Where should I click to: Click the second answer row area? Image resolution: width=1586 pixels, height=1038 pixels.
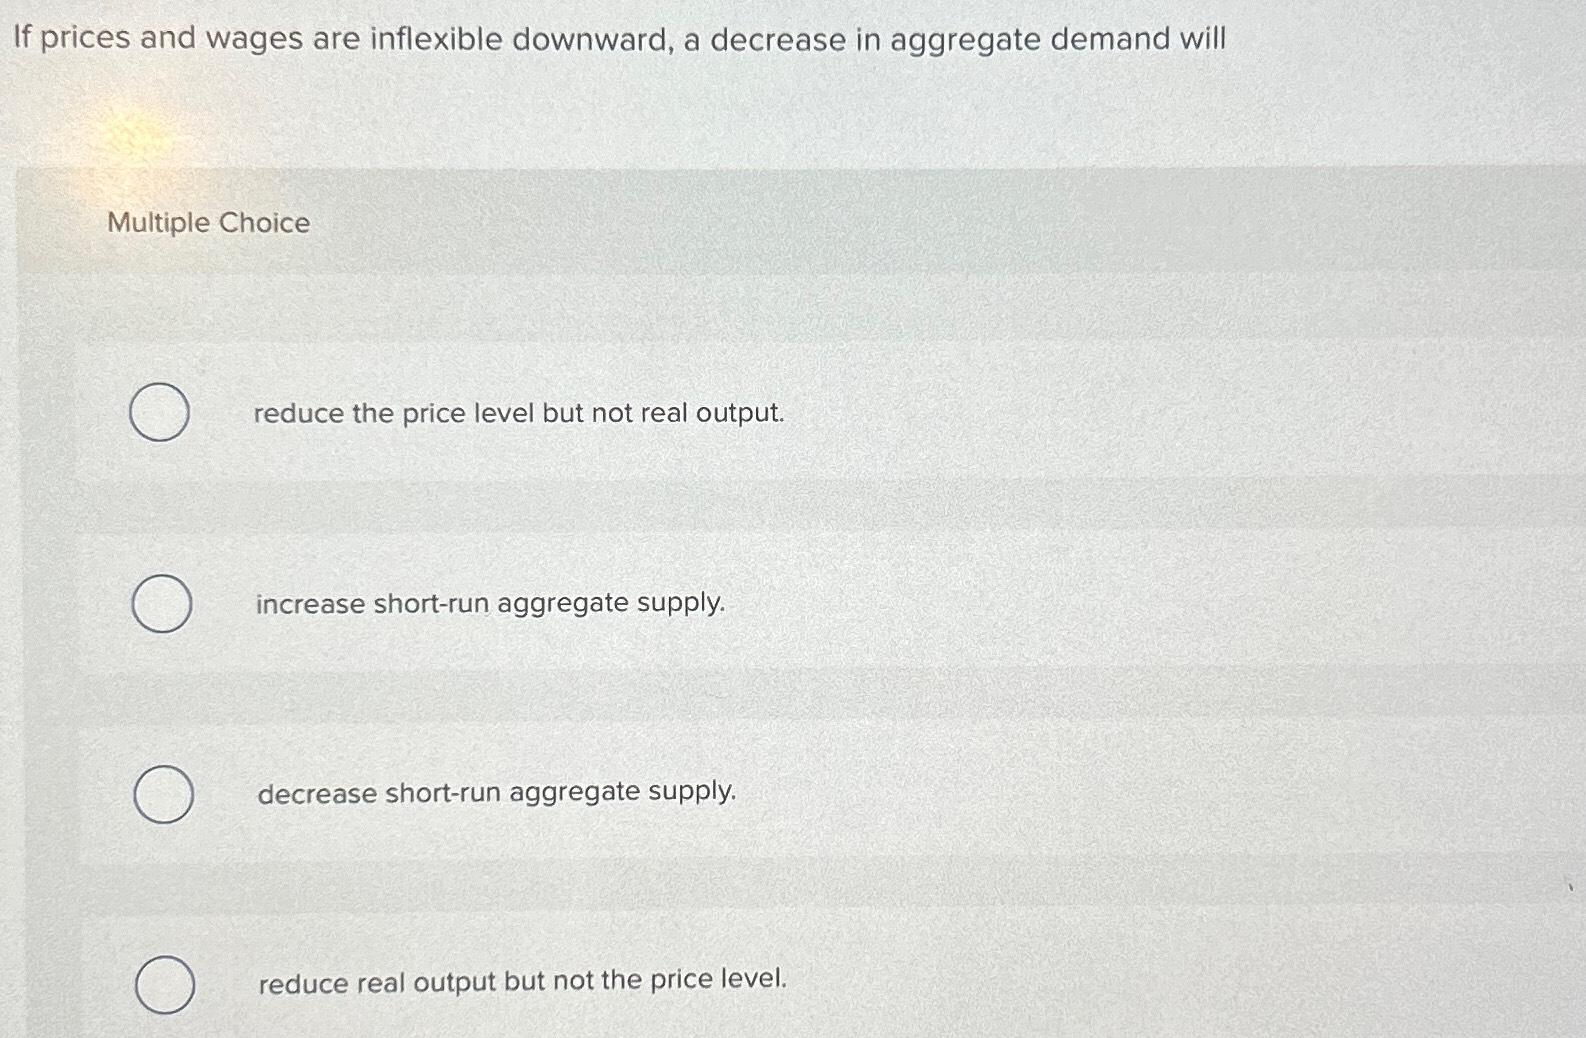(700, 603)
